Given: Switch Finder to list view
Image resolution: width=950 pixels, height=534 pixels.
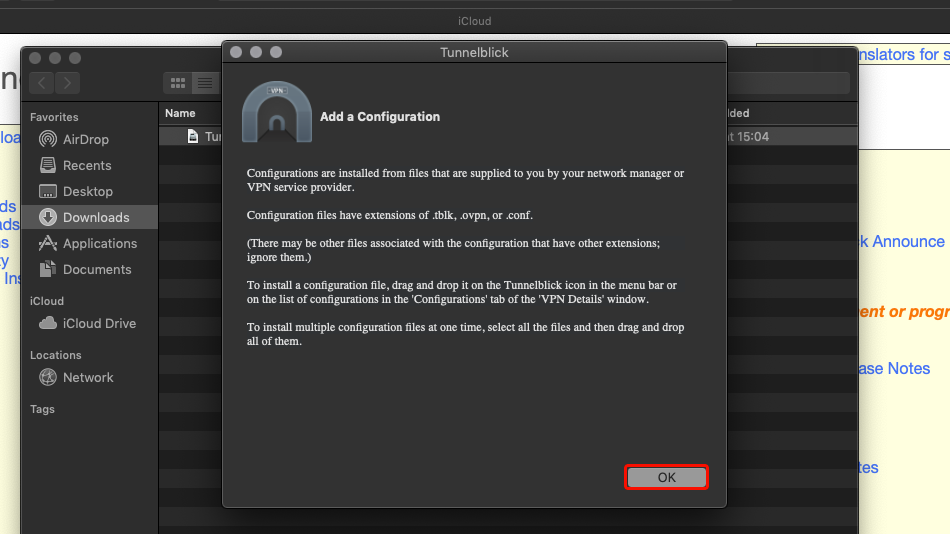Looking at the screenshot, I should 204,83.
